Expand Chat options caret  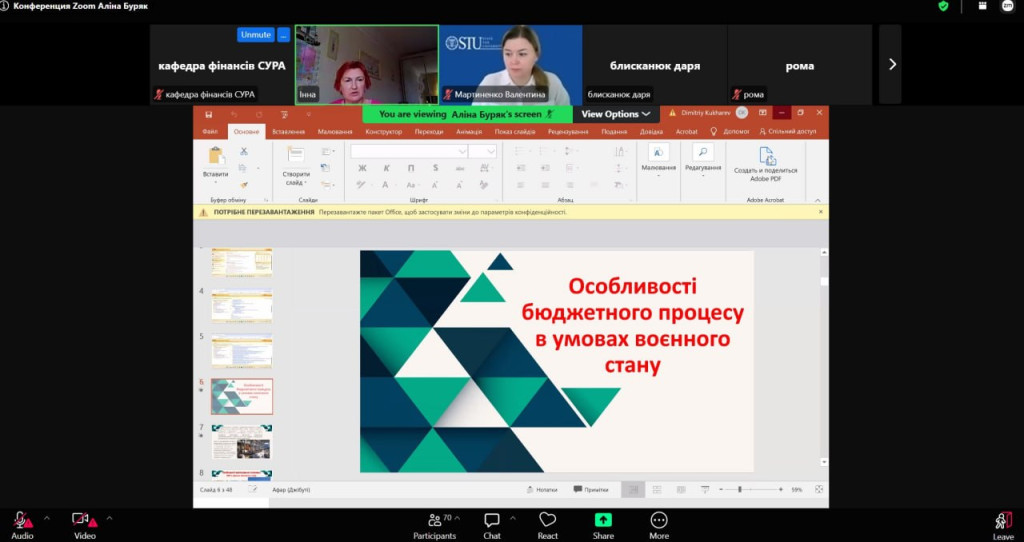[512, 518]
